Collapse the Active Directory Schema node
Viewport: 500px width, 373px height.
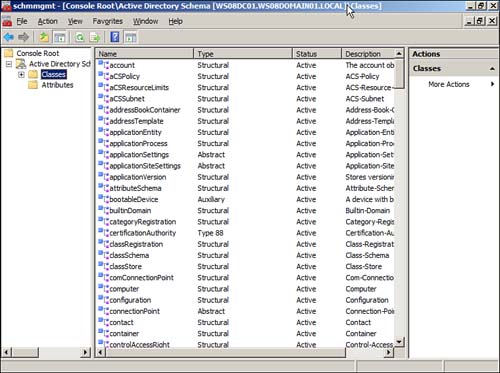click(9, 64)
